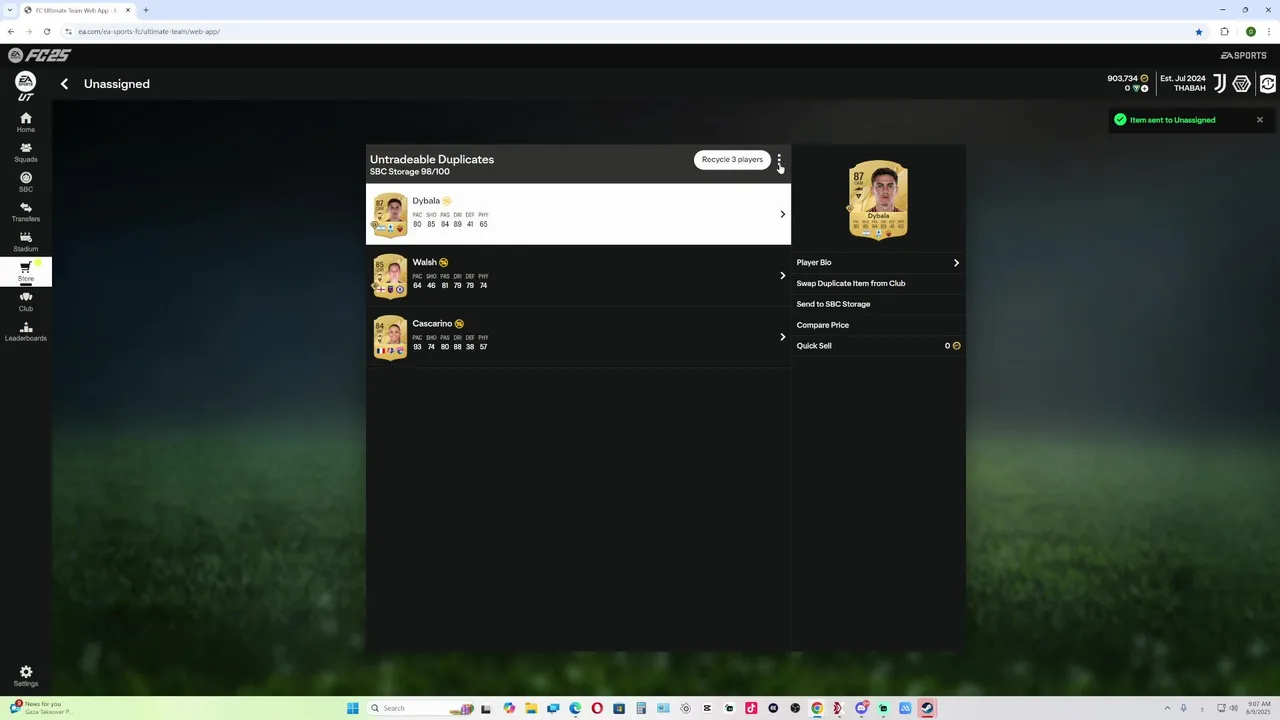This screenshot has width=1280, height=720.
Task: Click the SBC Storage 98/100 text
Action: (409, 172)
